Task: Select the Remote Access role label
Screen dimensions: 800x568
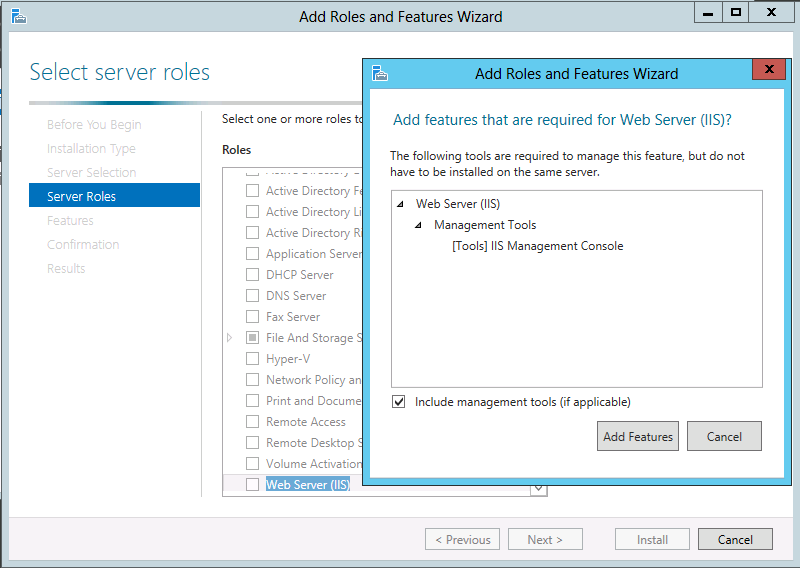Action: pyautogui.click(x=306, y=422)
